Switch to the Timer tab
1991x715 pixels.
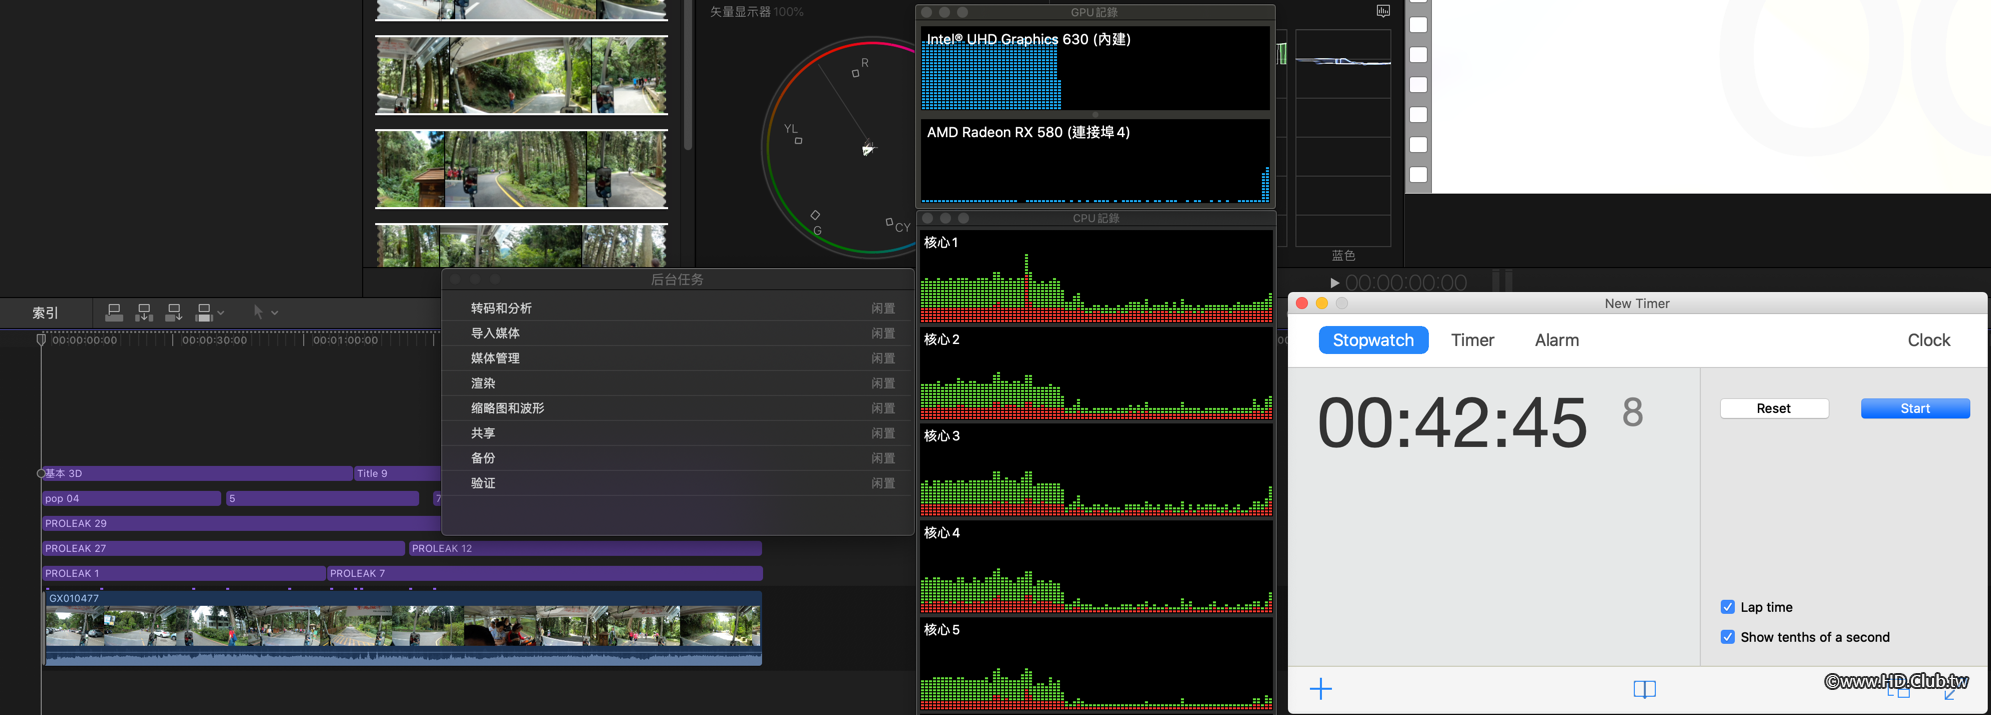pyautogui.click(x=1472, y=340)
